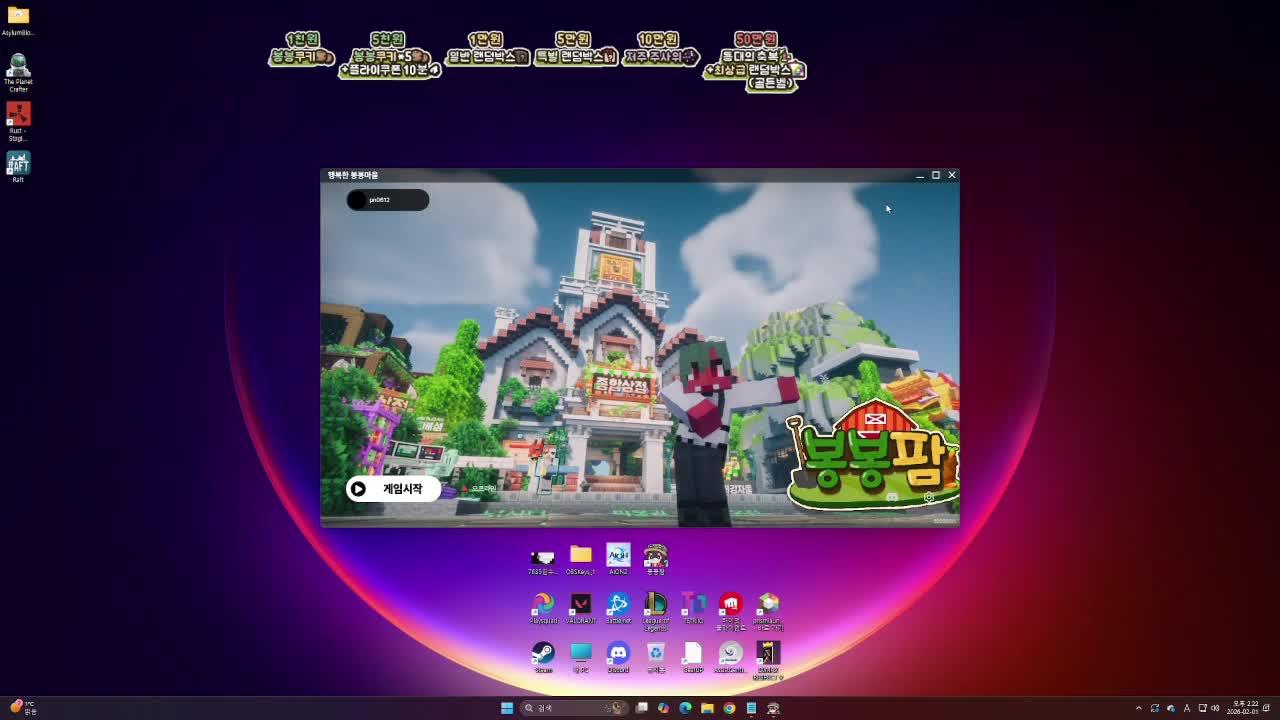Open Microsoft Edge from the taskbar
Screen dimensions: 1280x720
click(685, 708)
